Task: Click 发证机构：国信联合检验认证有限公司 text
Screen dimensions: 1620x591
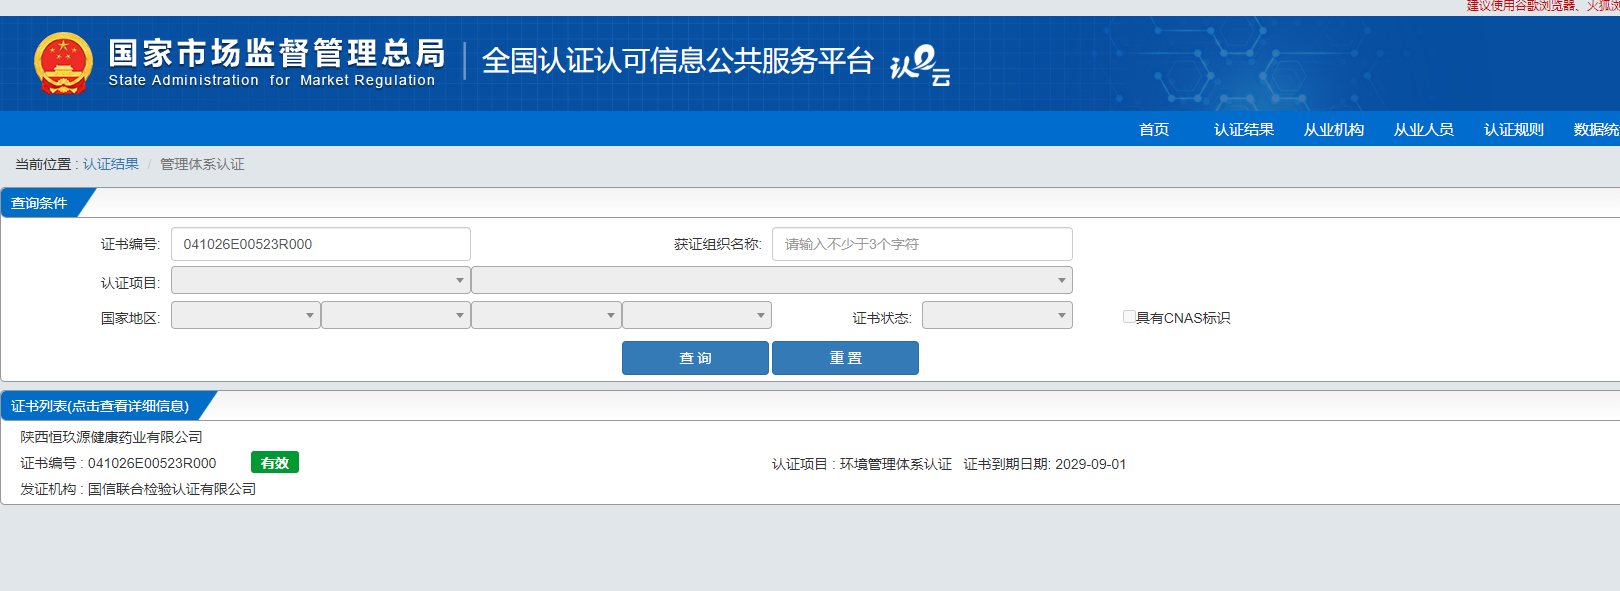Action: tap(138, 489)
